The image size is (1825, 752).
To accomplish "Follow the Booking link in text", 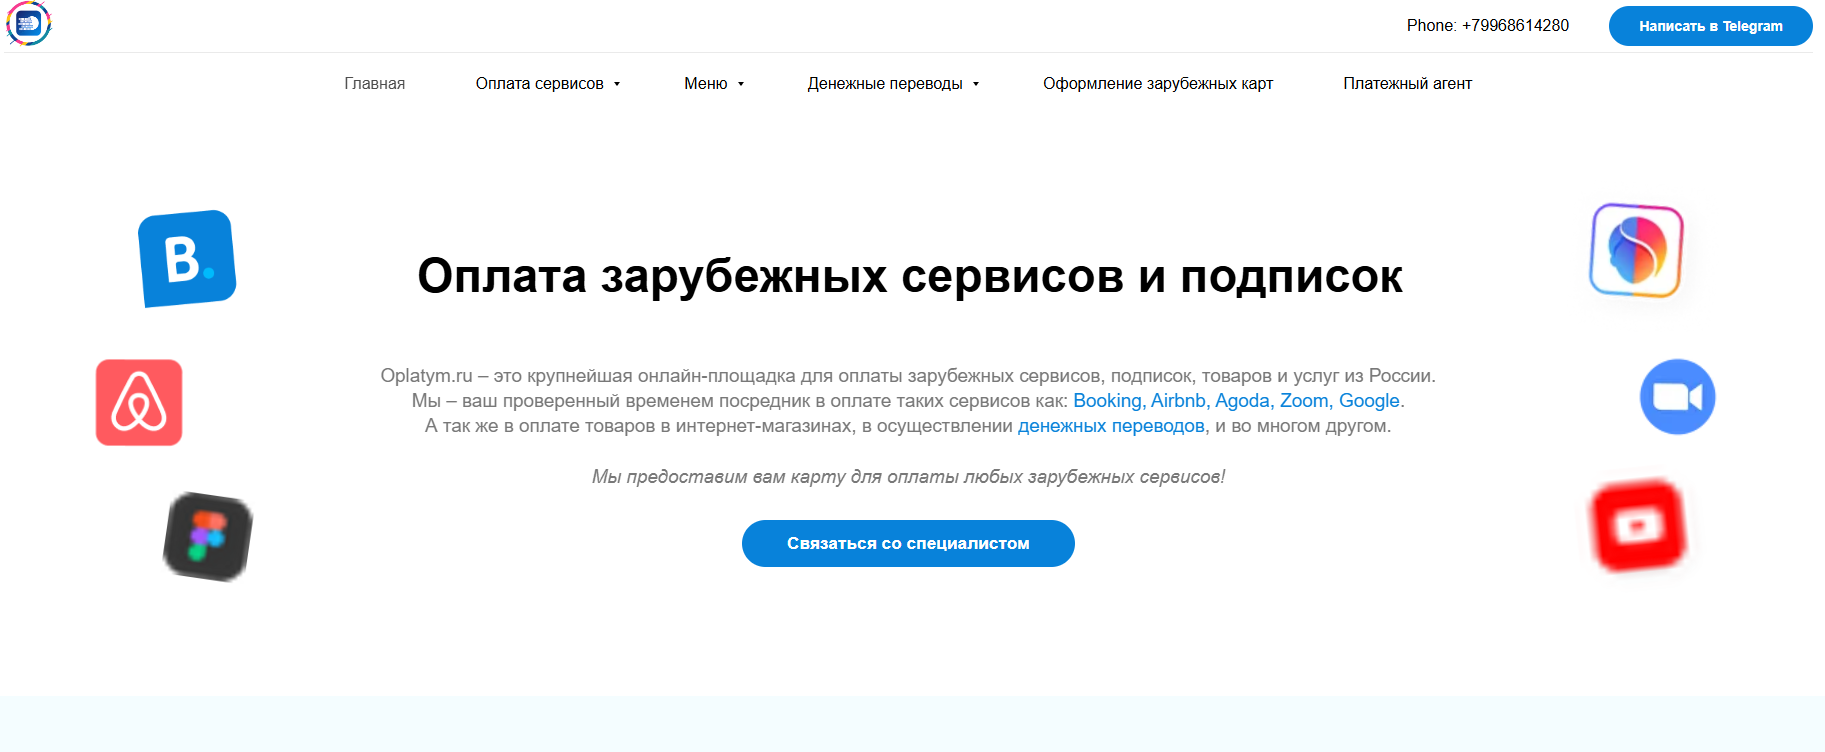I will click(1109, 401).
